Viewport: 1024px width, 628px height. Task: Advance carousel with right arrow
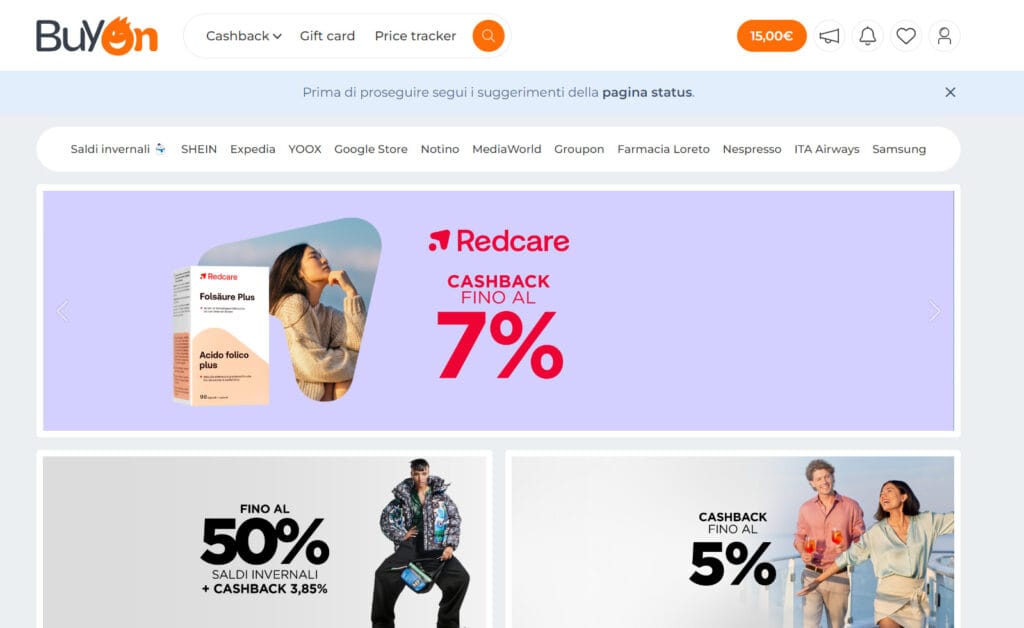pos(935,311)
